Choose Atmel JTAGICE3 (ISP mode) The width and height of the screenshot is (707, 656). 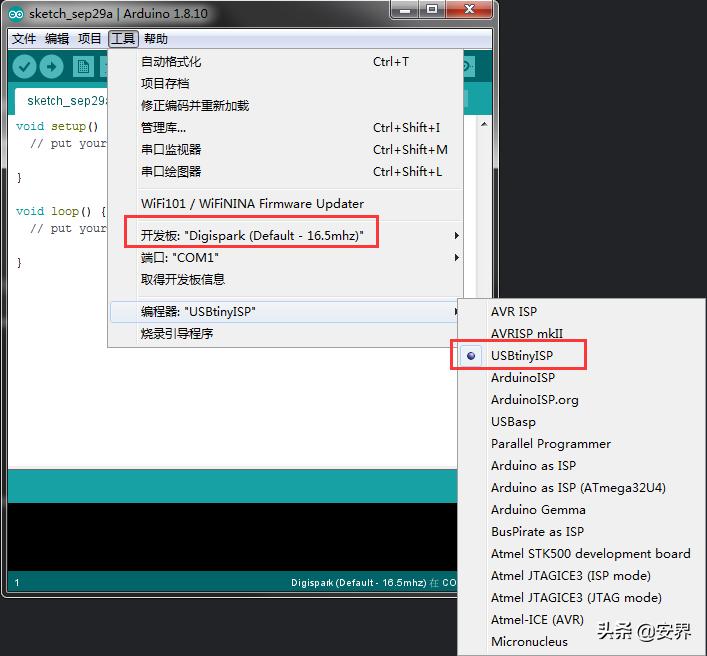(x=581, y=576)
